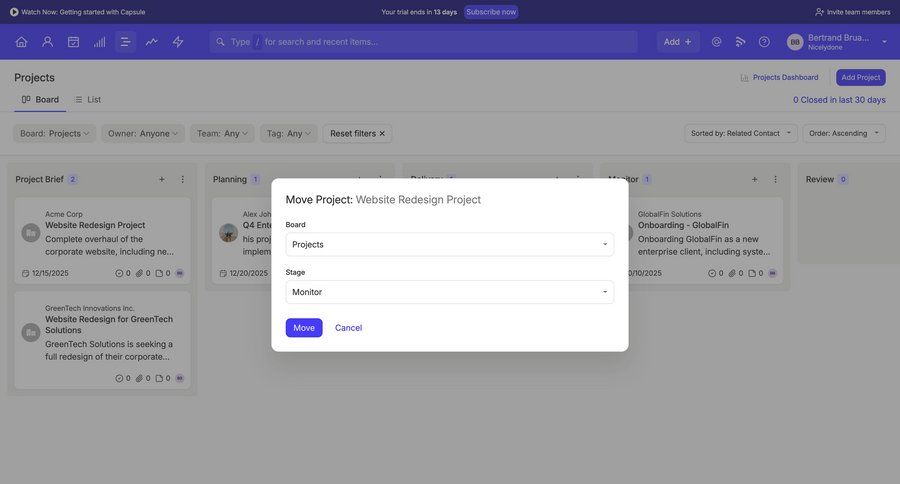
Task: Open the Owner: Anyone filter
Action: 143,133
